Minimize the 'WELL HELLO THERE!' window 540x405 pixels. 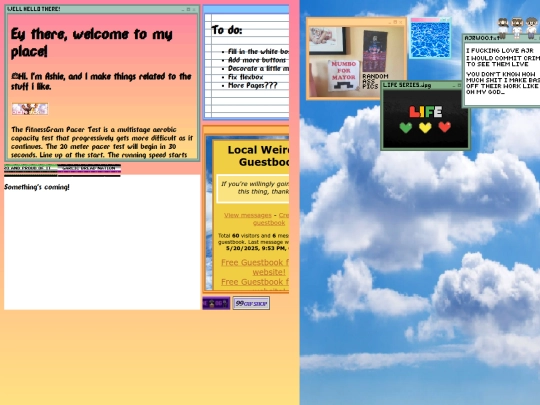[x=183, y=10]
